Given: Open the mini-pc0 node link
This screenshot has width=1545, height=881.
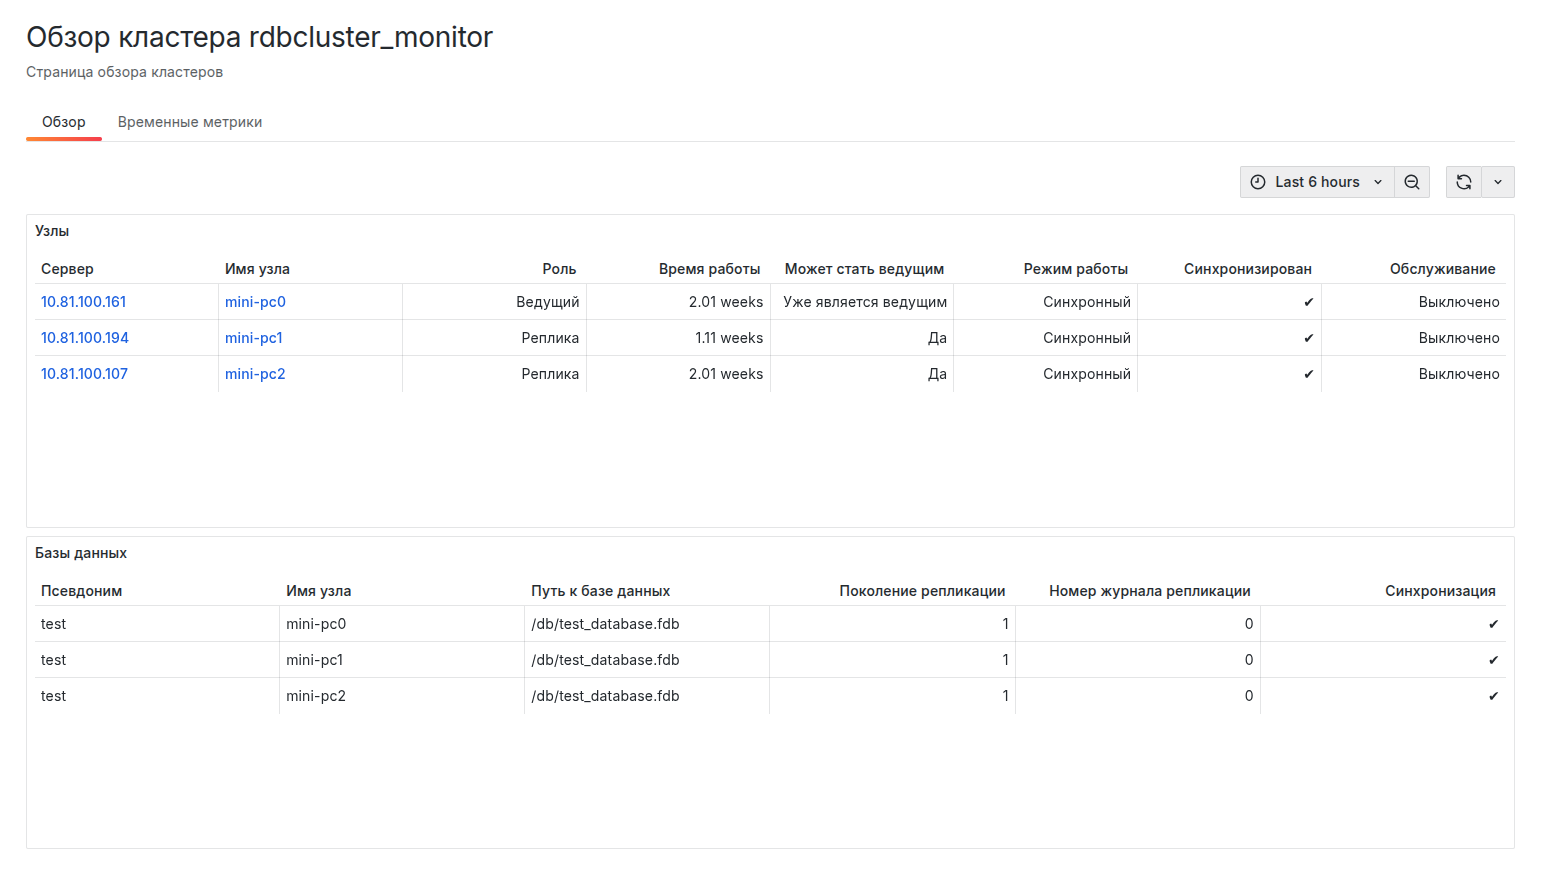Looking at the screenshot, I should pos(255,302).
